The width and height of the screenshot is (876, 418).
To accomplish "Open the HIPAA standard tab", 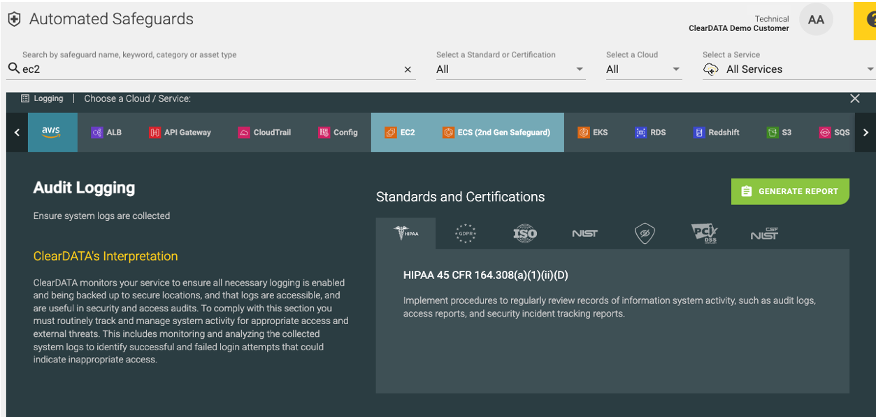I will 406,234.
